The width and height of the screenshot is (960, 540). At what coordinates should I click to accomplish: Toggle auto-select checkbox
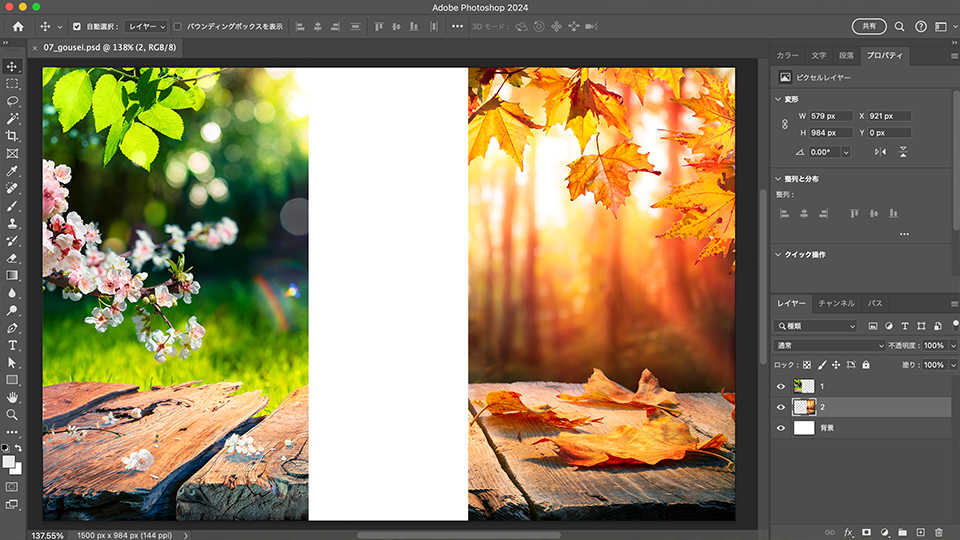(77, 26)
